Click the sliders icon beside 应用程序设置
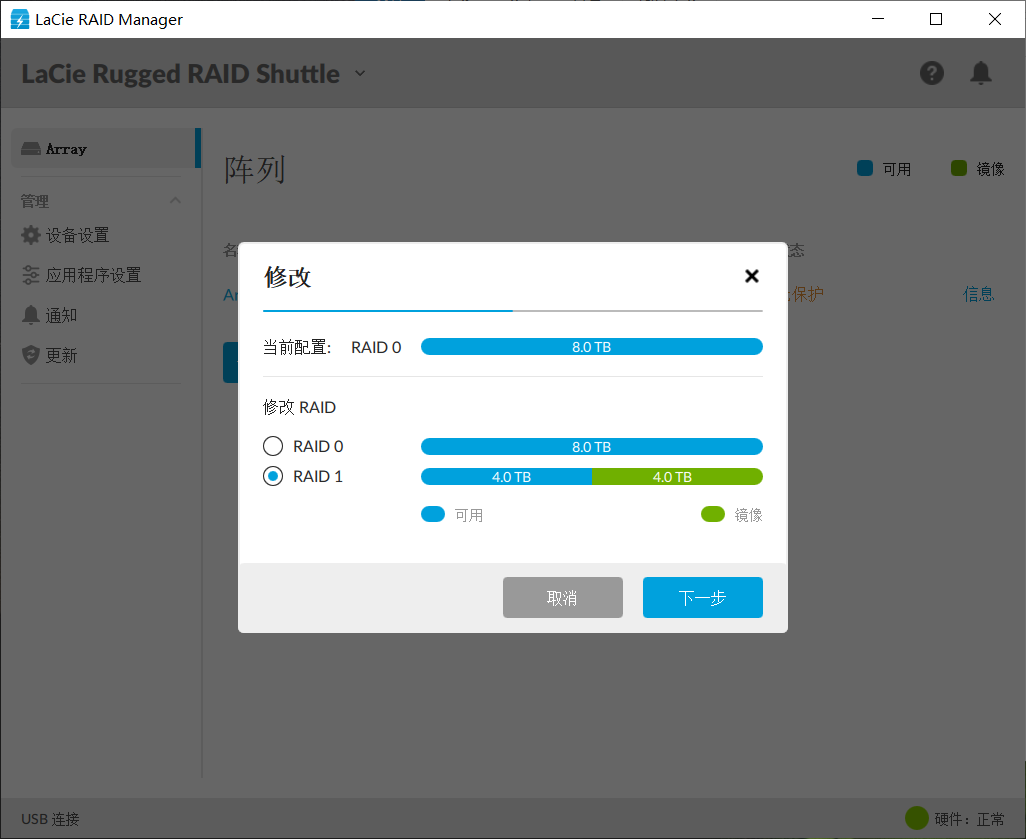The image size is (1026, 839). (x=31, y=275)
